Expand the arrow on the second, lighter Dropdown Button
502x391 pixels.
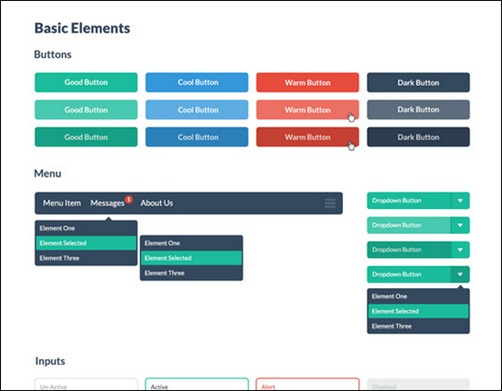460,225
